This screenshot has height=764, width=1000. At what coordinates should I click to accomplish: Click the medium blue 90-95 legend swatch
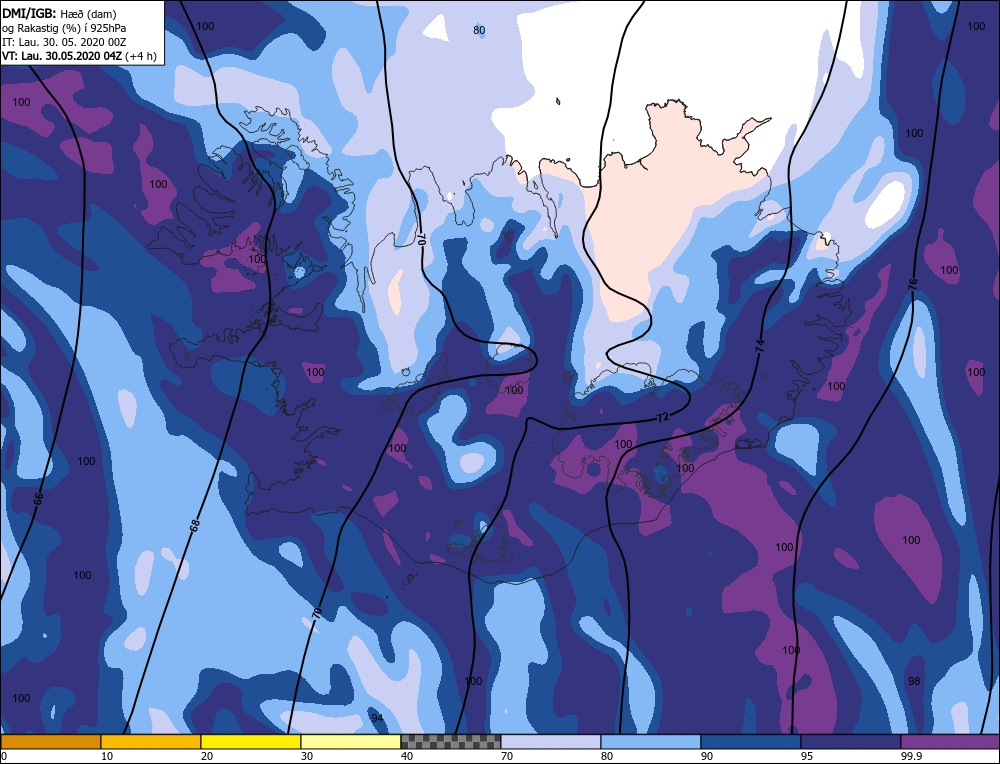click(x=751, y=742)
